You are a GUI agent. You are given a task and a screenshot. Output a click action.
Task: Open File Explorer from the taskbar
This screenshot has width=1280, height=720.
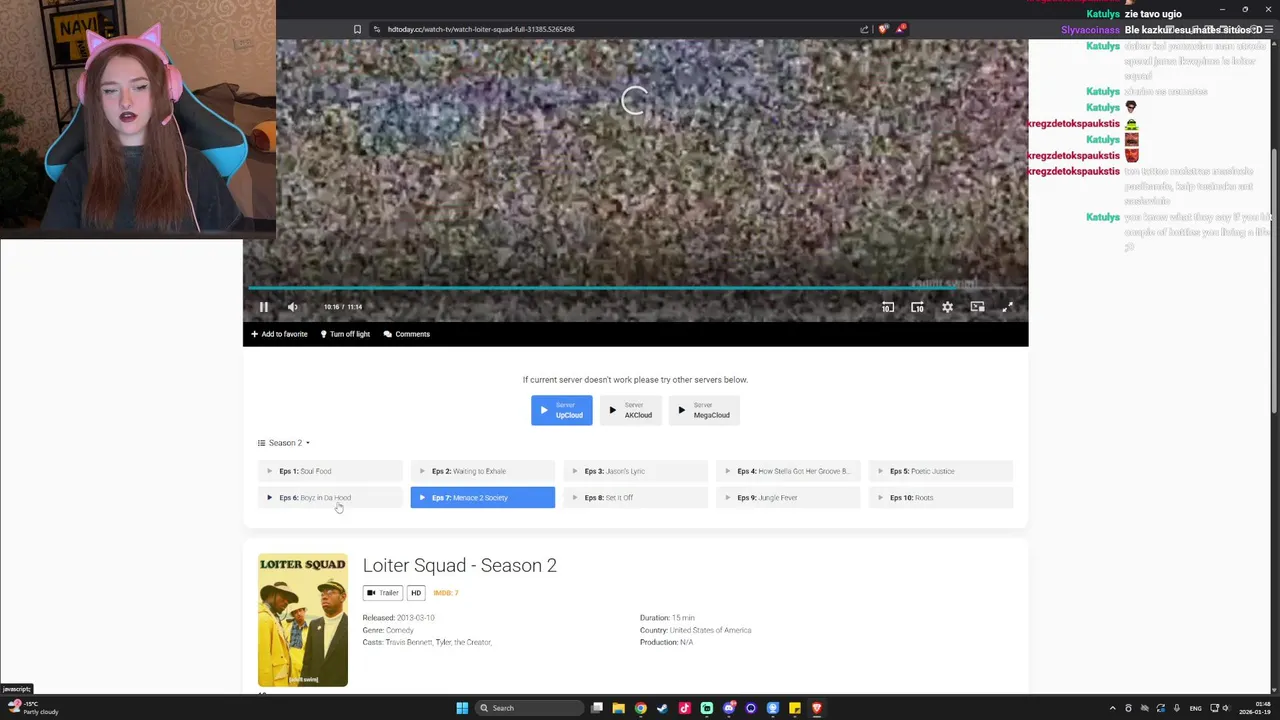pos(619,708)
